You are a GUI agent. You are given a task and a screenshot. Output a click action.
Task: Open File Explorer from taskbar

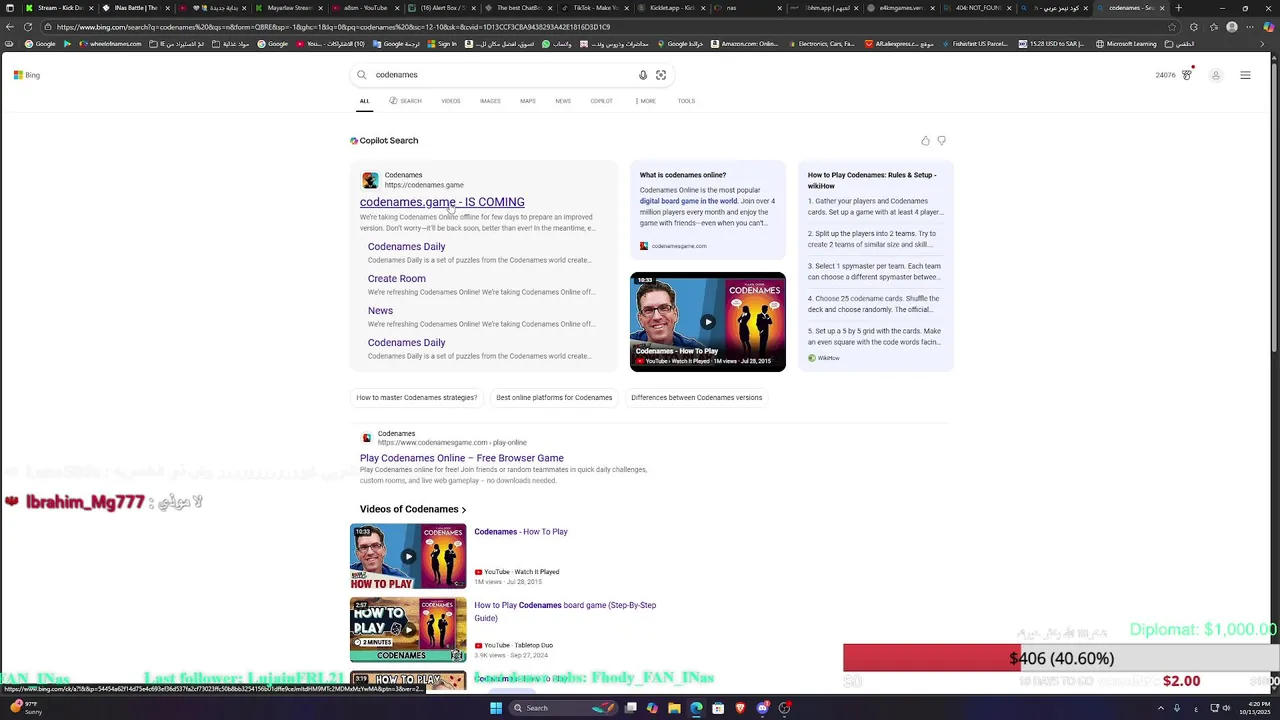click(x=675, y=708)
